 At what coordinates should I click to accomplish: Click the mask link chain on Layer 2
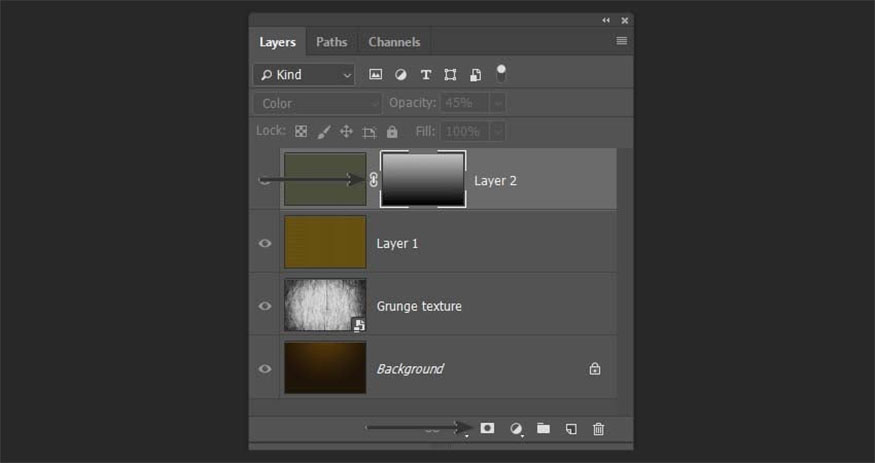point(373,180)
